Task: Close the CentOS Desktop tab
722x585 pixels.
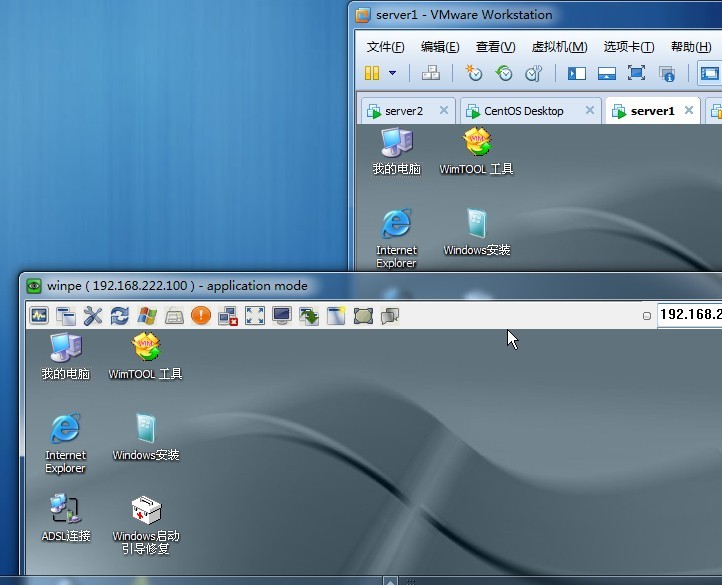Action: (589, 110)
